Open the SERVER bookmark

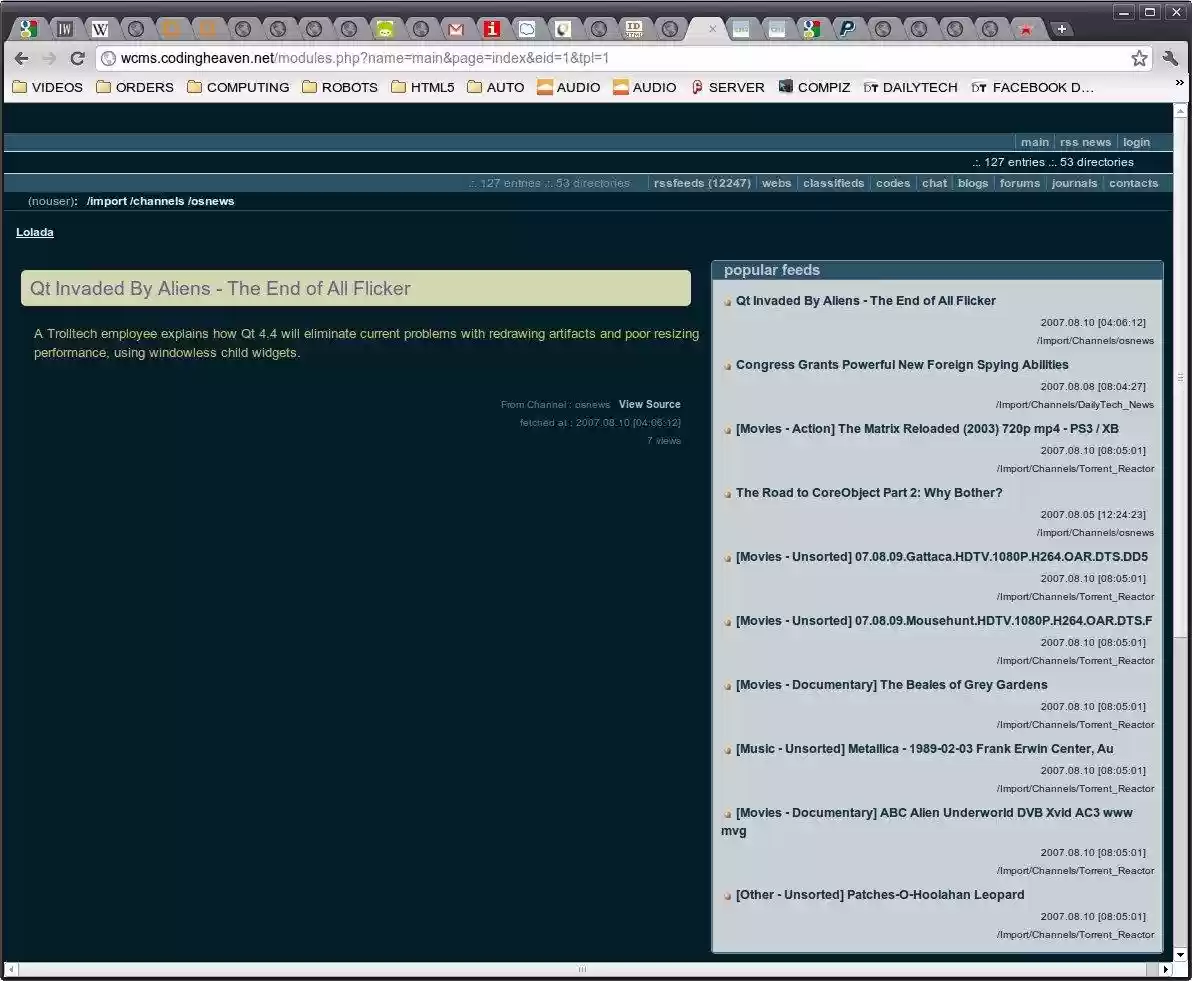[728, 87]
